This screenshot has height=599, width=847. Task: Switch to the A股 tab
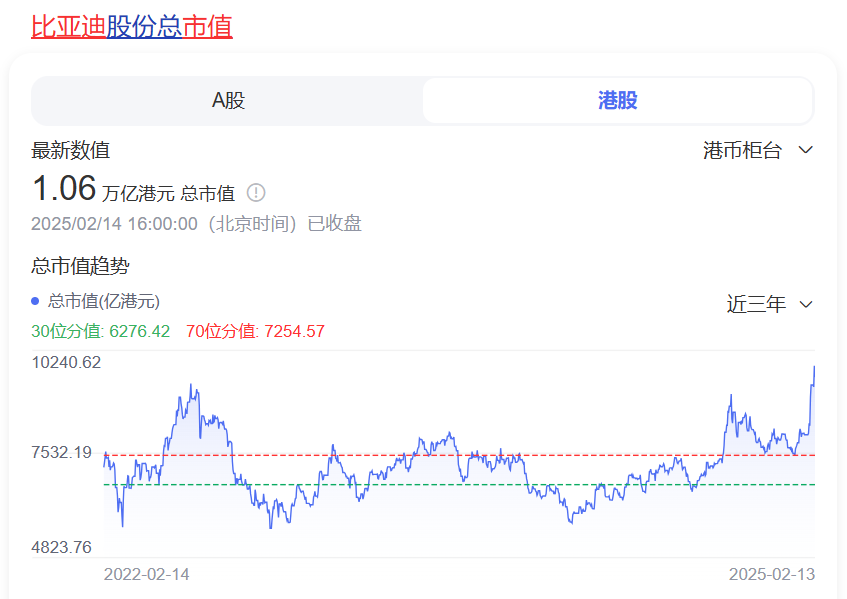pos(227,100)
